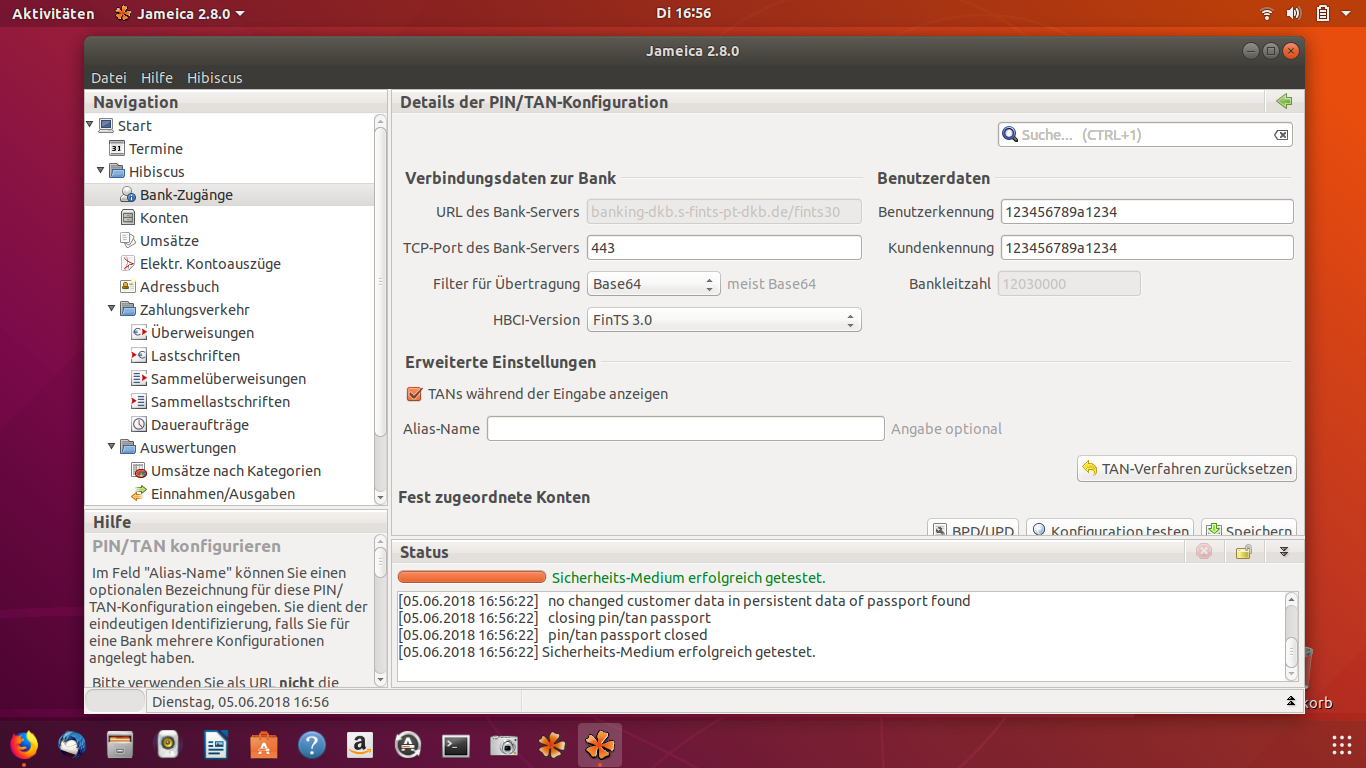Collapse the Start tree node
1366x768 pixels.
pyautogui.click(x=90, y=124)
